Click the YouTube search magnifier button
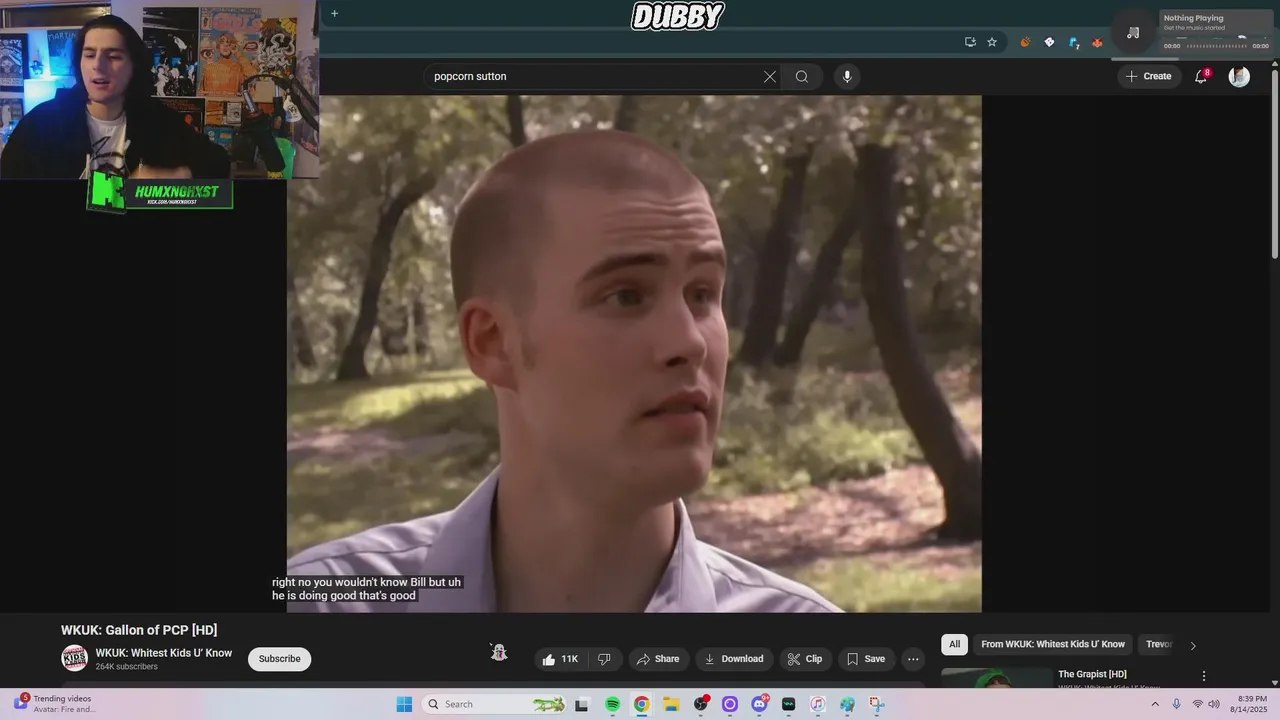Image resolution: width=1280 pixels, height=720 pixels. coord(802,76)
